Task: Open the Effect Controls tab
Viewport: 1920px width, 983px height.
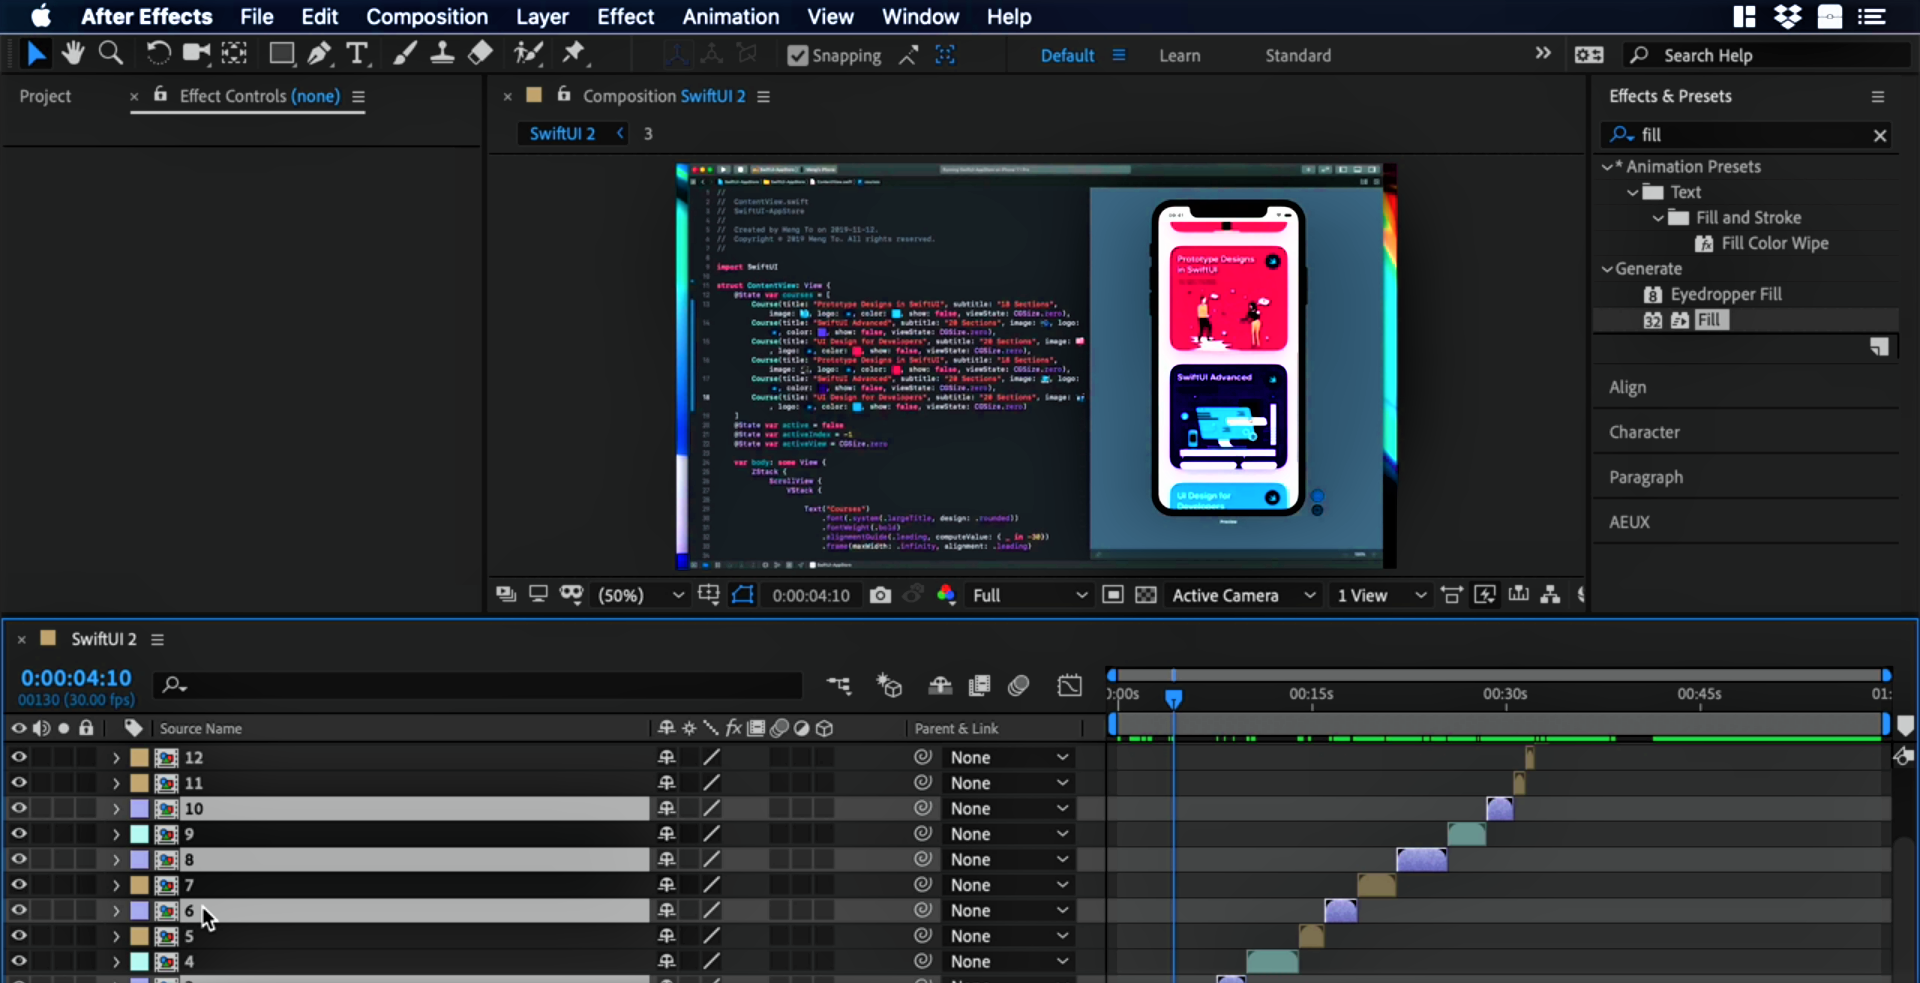Action: (x=259, y=96)
